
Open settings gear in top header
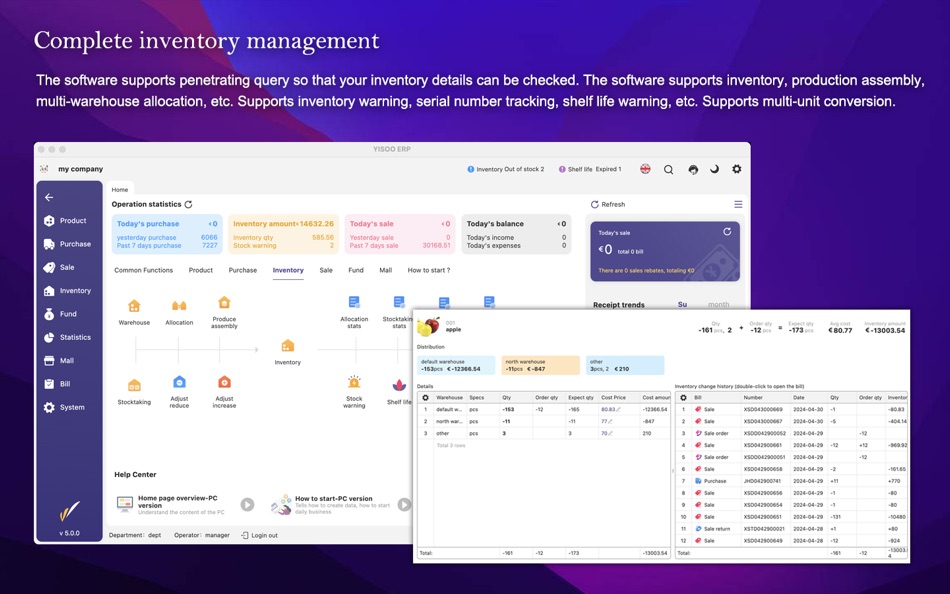(x=737, y=169)
